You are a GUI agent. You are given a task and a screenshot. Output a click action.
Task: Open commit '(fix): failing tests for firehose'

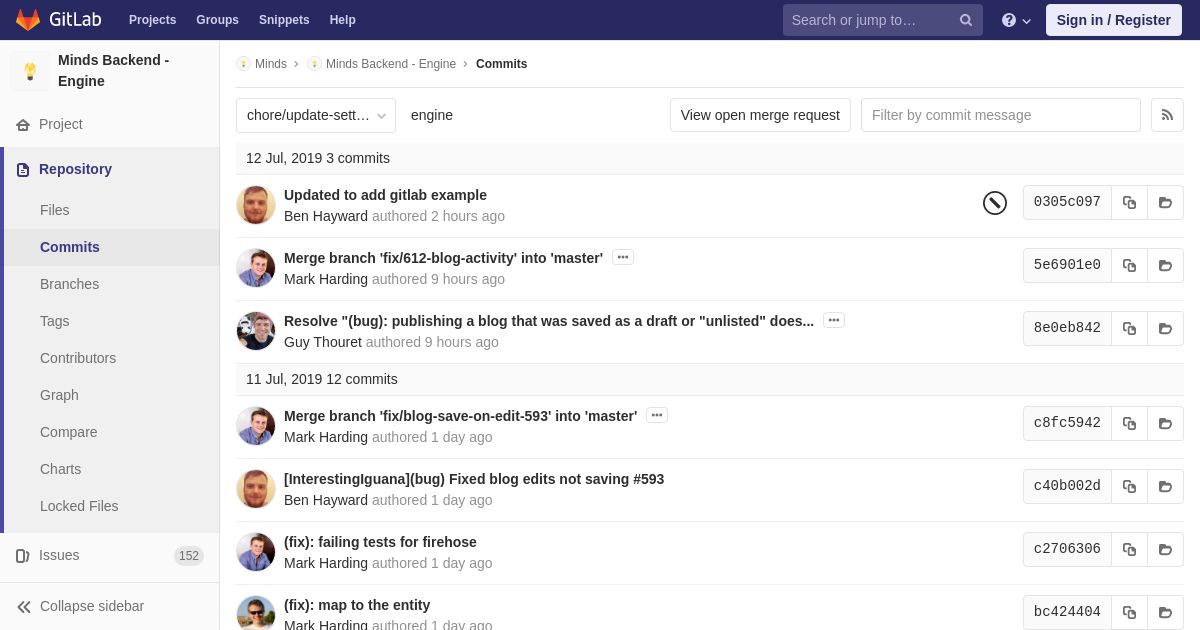[x=380, y=542]
